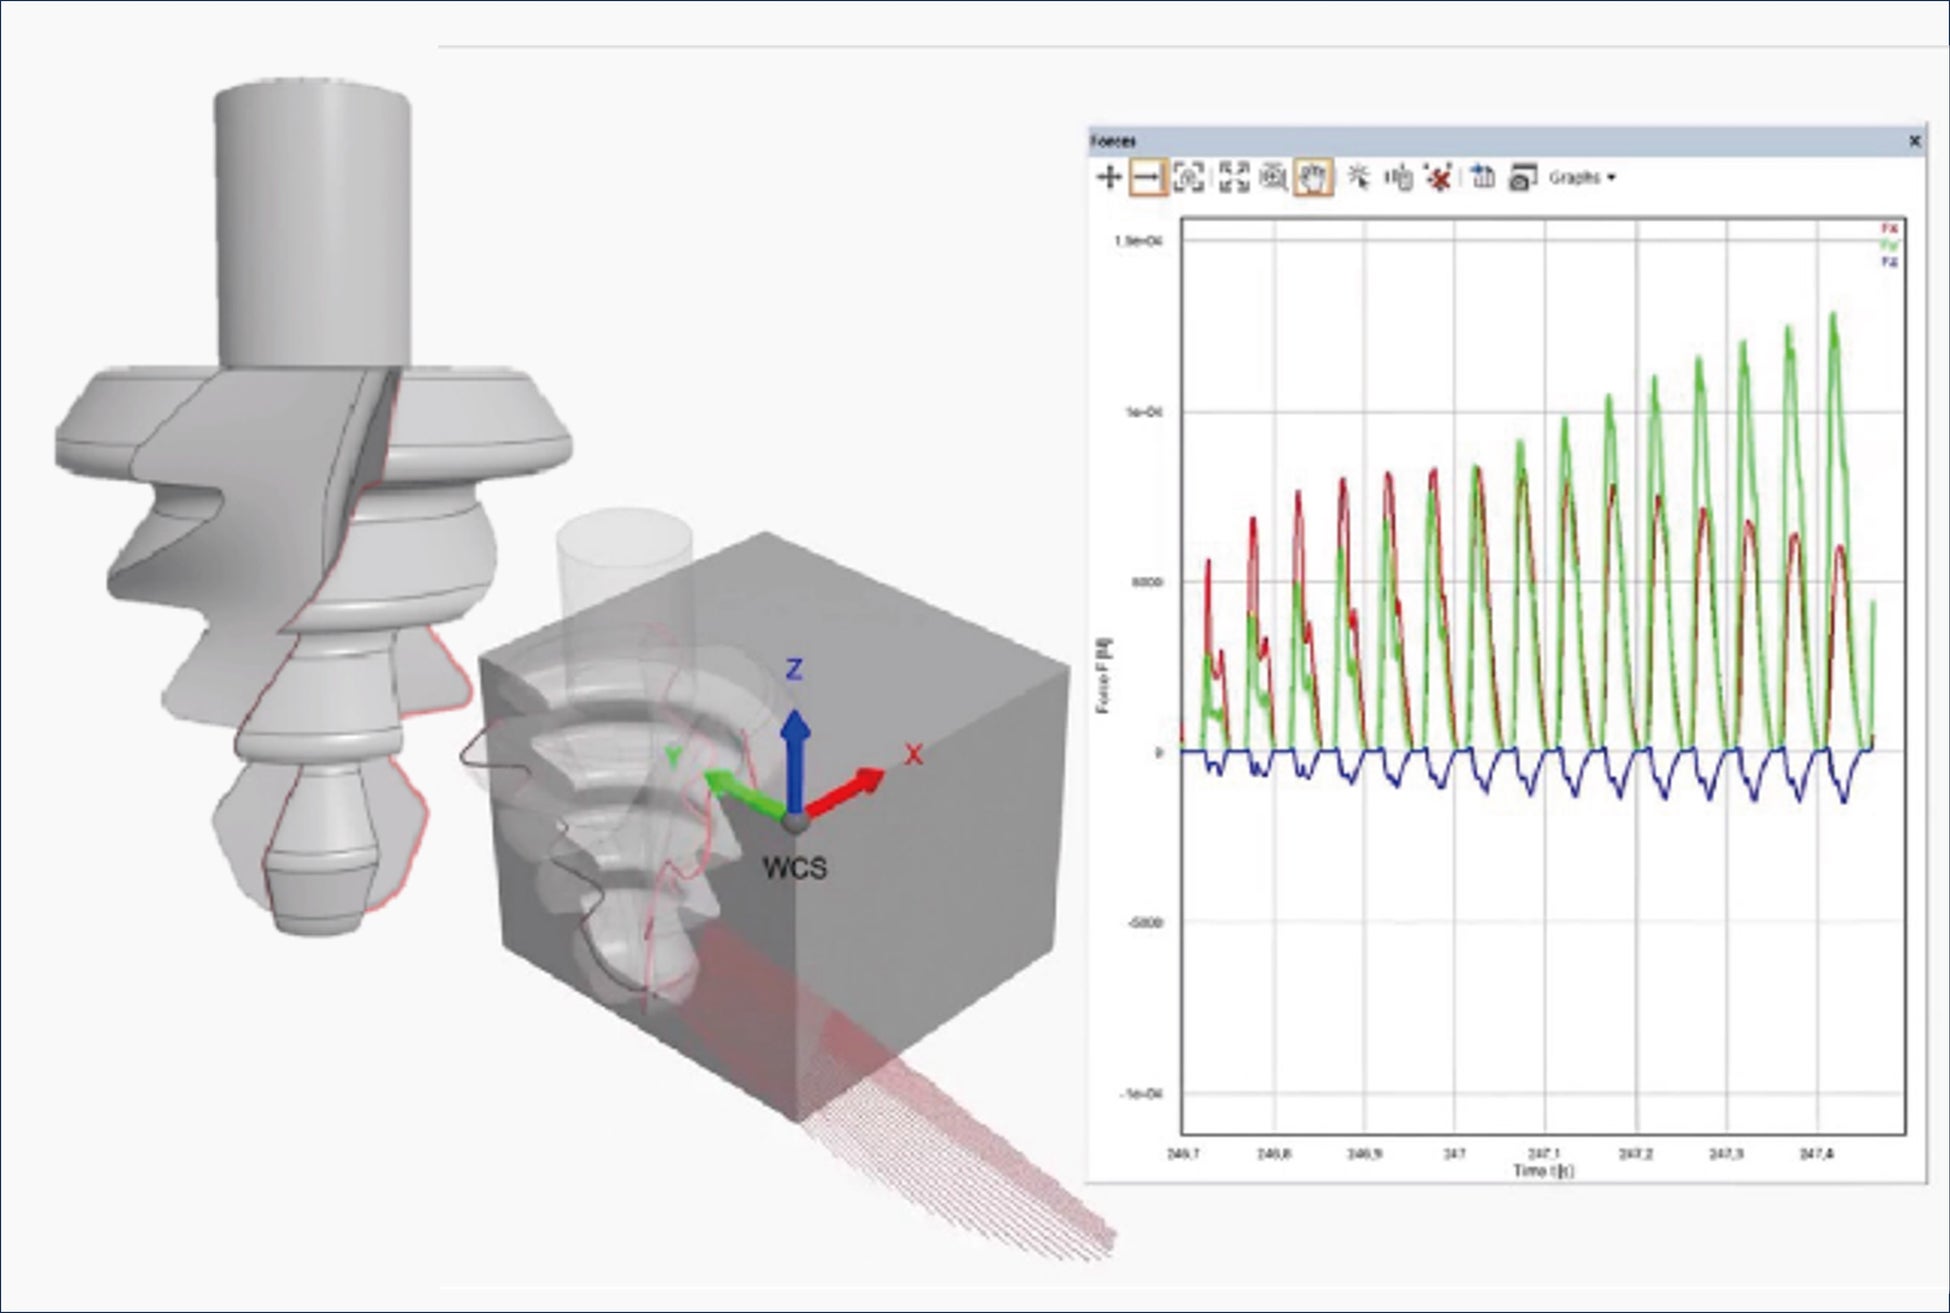Click the zoom-to-region frame icon
This screenshot has width=1950, height=1313.
pyautogui.click(x=1188, y=178)
